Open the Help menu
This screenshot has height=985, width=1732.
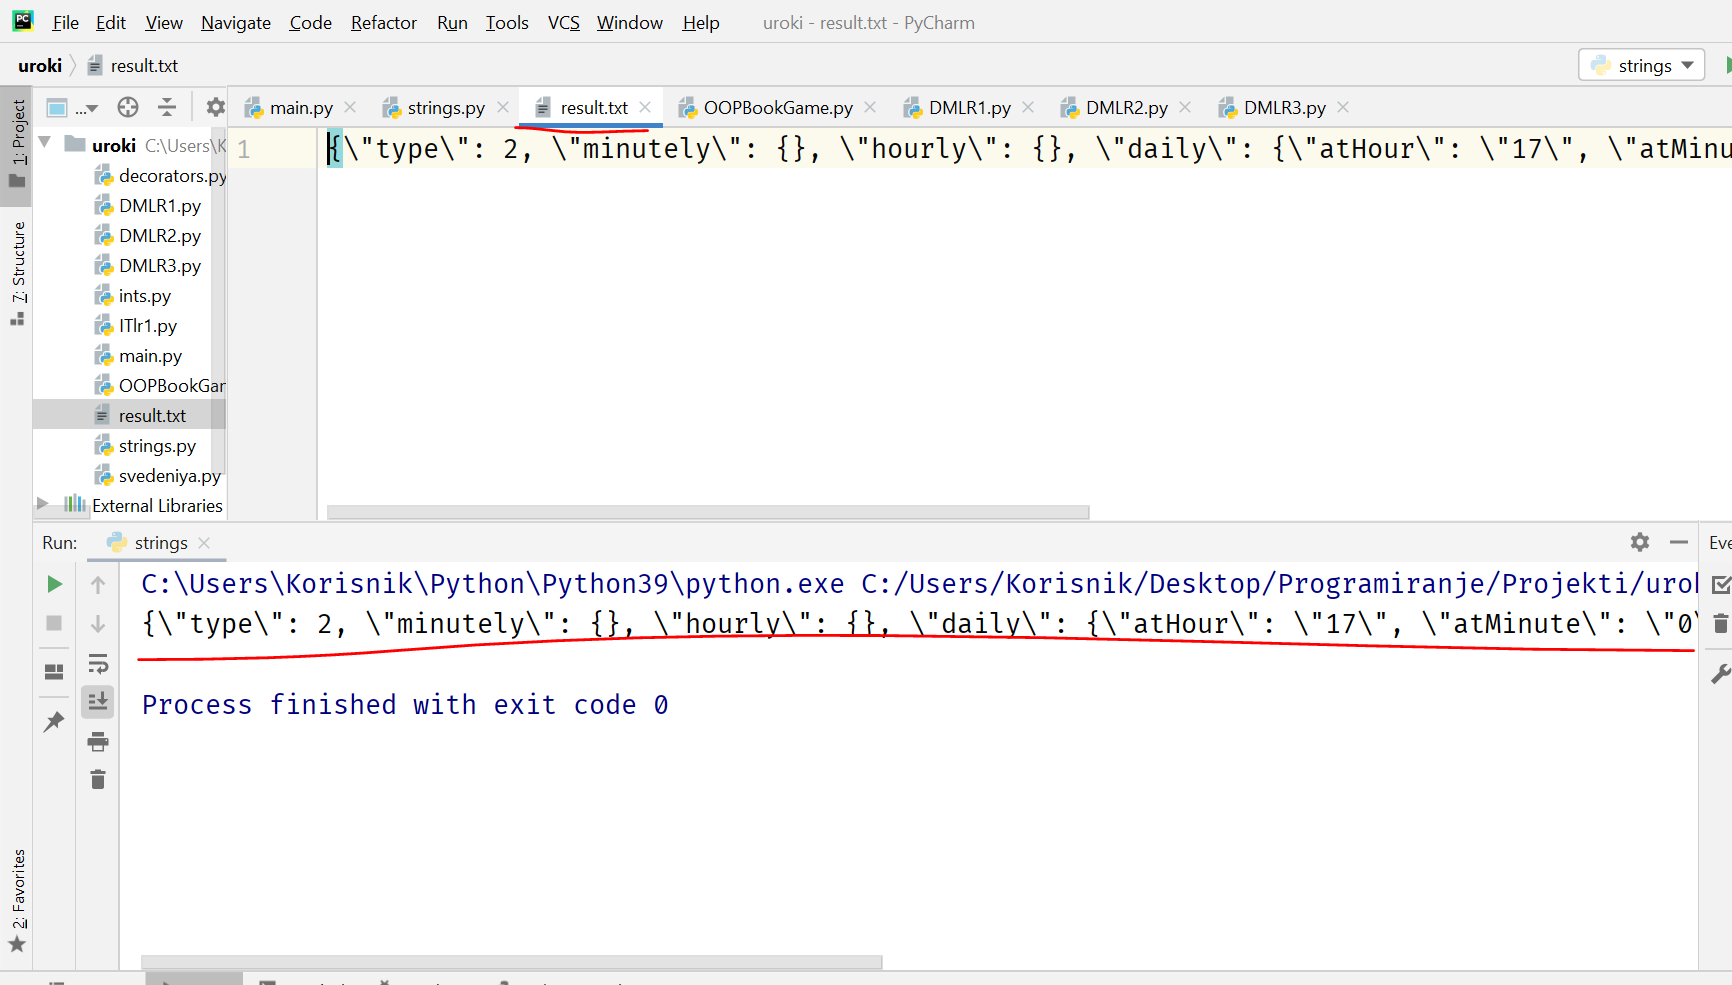click(701, 23)
